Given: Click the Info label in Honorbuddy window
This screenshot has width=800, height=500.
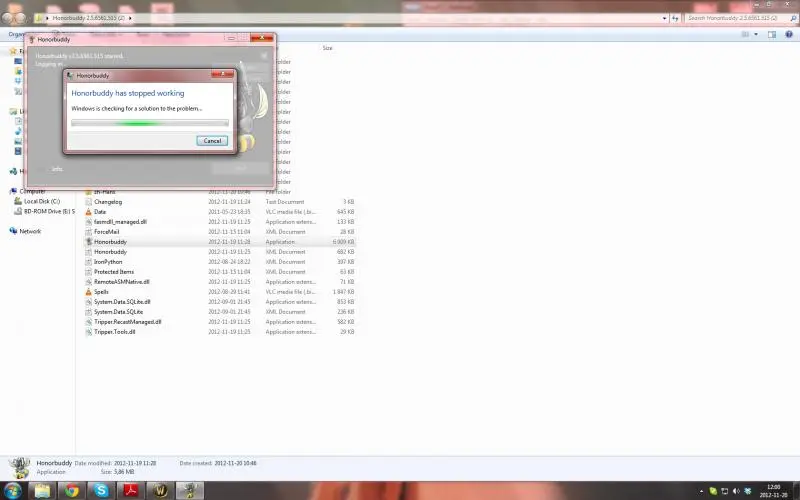Looking at the screenshot, I should 57,169.
